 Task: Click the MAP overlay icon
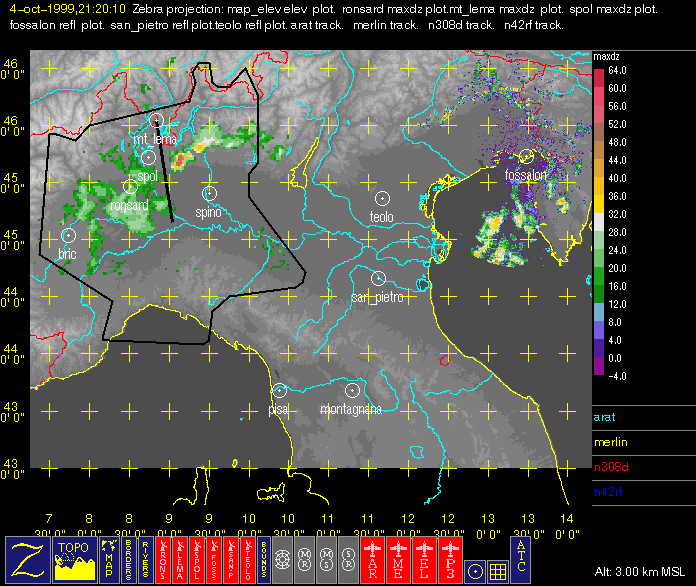[109, 559]
